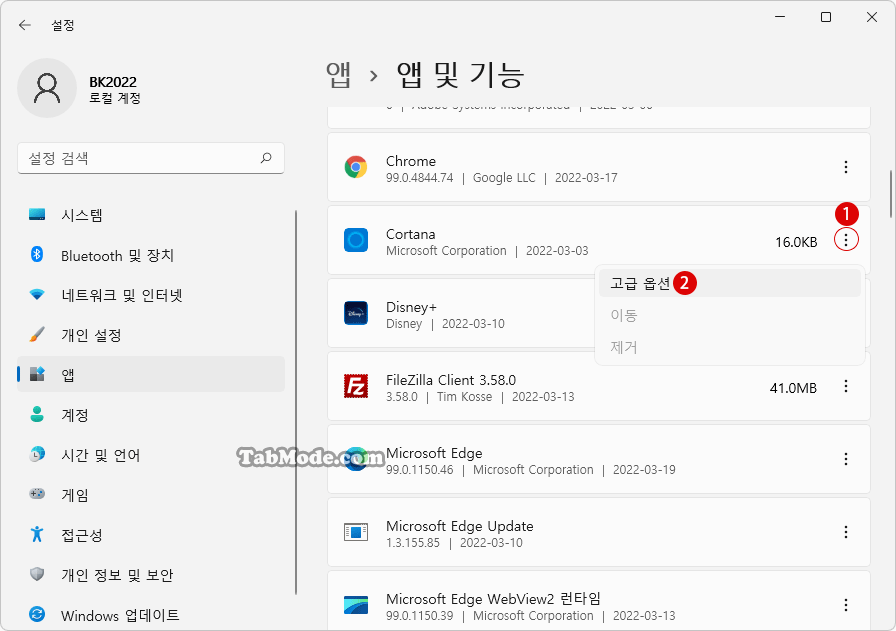Choose 제거 in the context menu
The height and width of the screenshot is (631, 896).
click(x=730, y=347)
